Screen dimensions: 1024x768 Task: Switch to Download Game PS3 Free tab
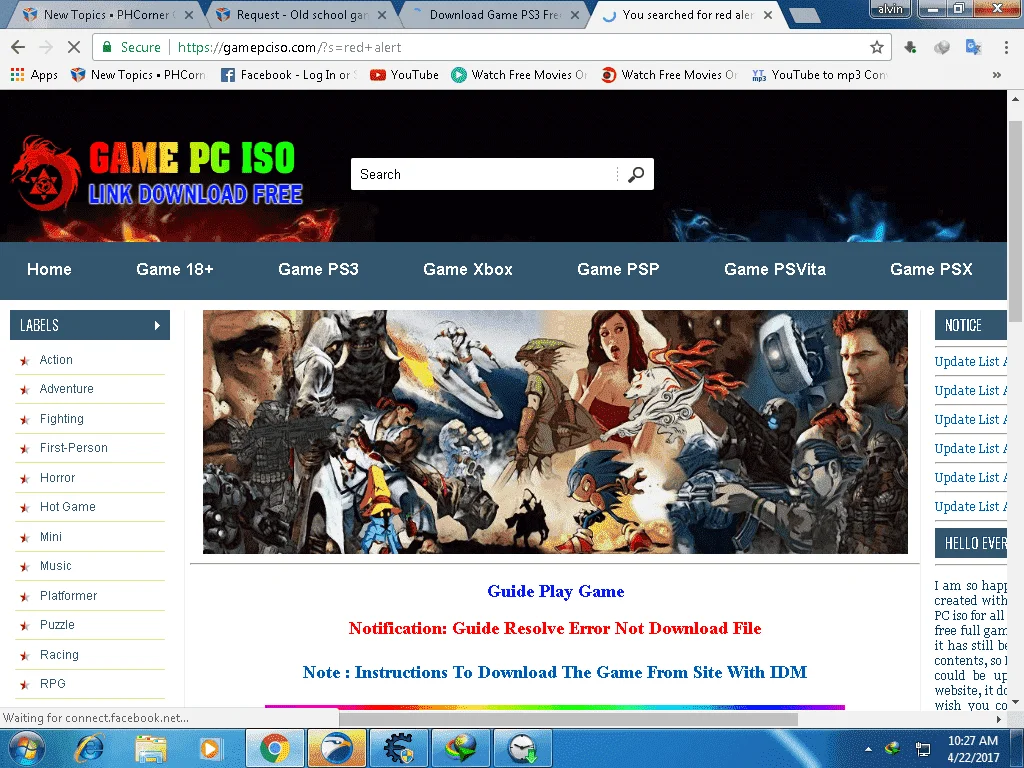click(494, 14)
